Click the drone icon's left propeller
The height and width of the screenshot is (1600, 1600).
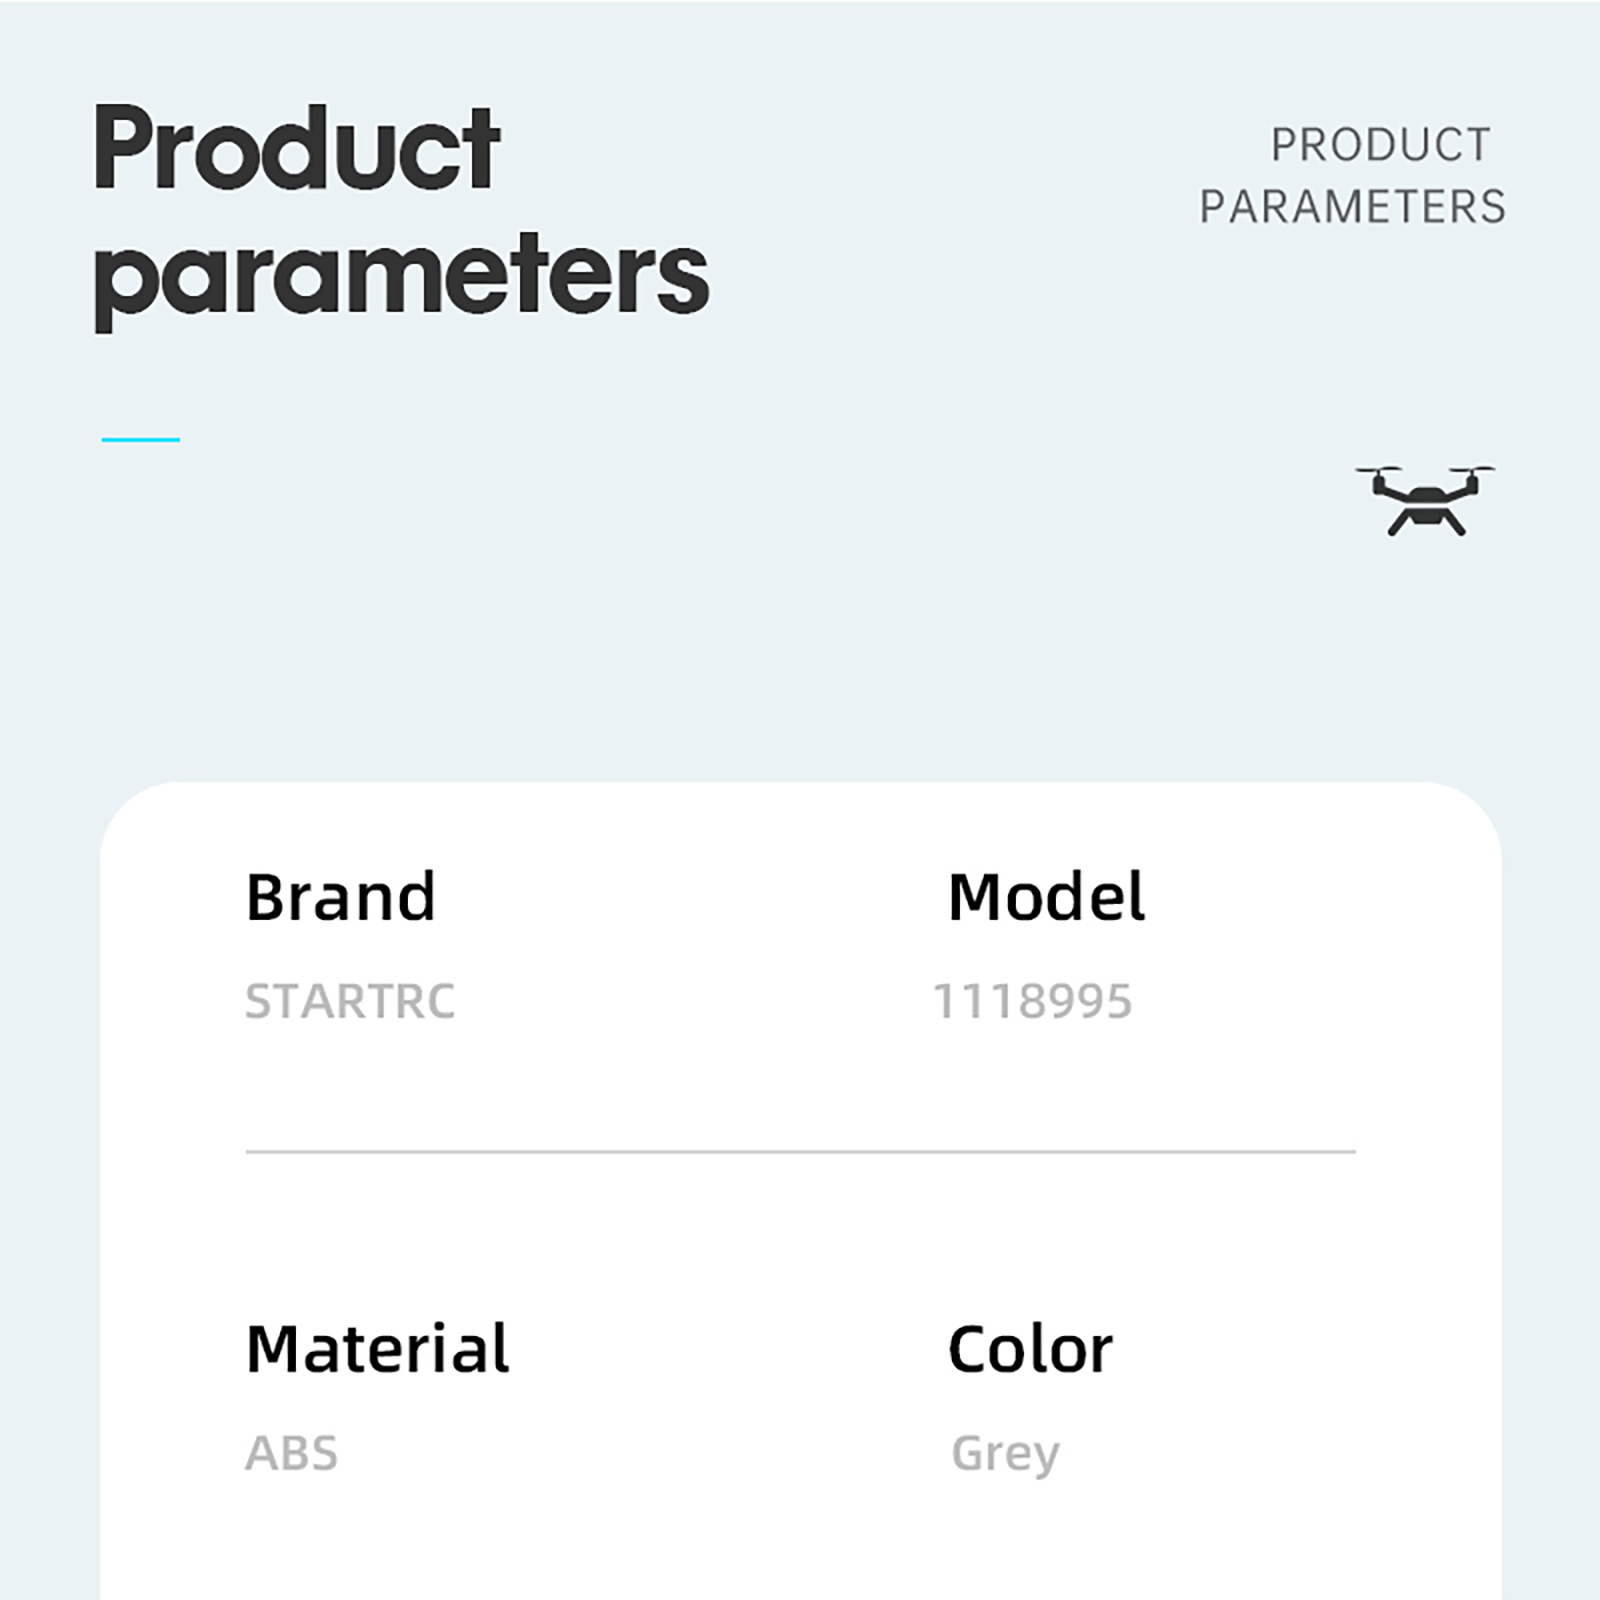pyautogui.click(x=1378, y=470)
